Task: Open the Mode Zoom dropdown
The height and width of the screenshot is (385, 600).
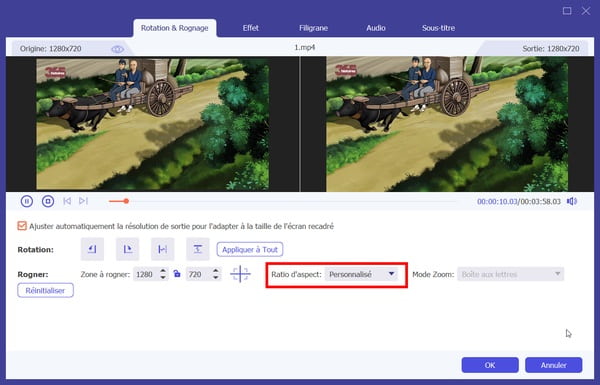Action: click(510, 274)
